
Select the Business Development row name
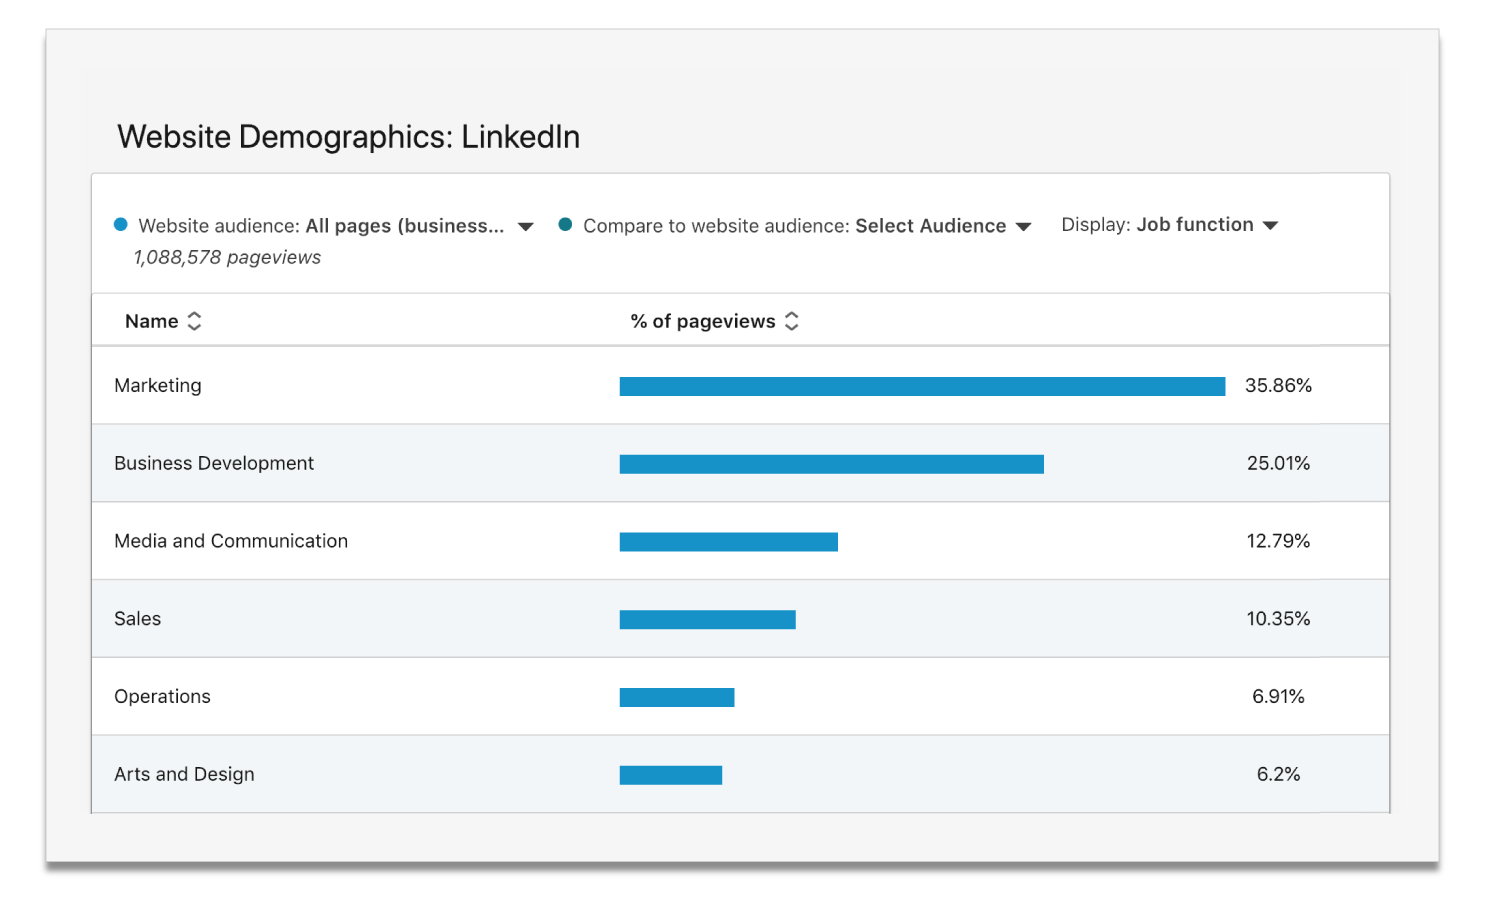tap(214, 463)
